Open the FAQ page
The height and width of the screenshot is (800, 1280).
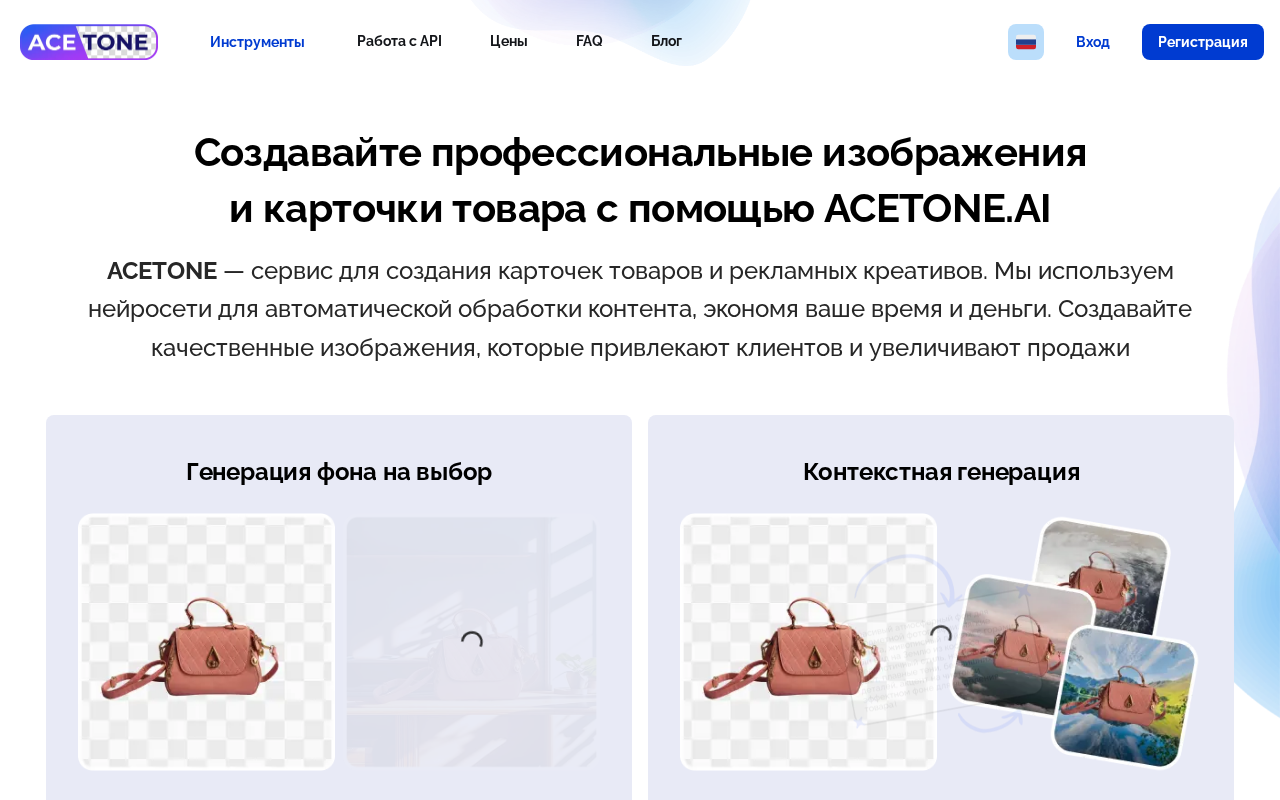click(589, 41)
